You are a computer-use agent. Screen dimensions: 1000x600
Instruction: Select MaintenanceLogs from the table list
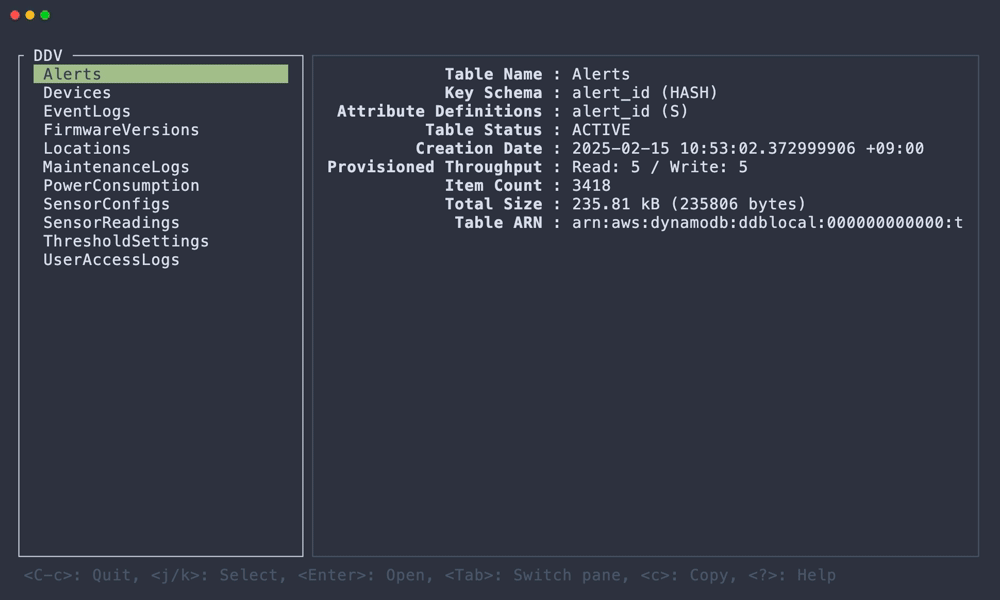point(115,166)
